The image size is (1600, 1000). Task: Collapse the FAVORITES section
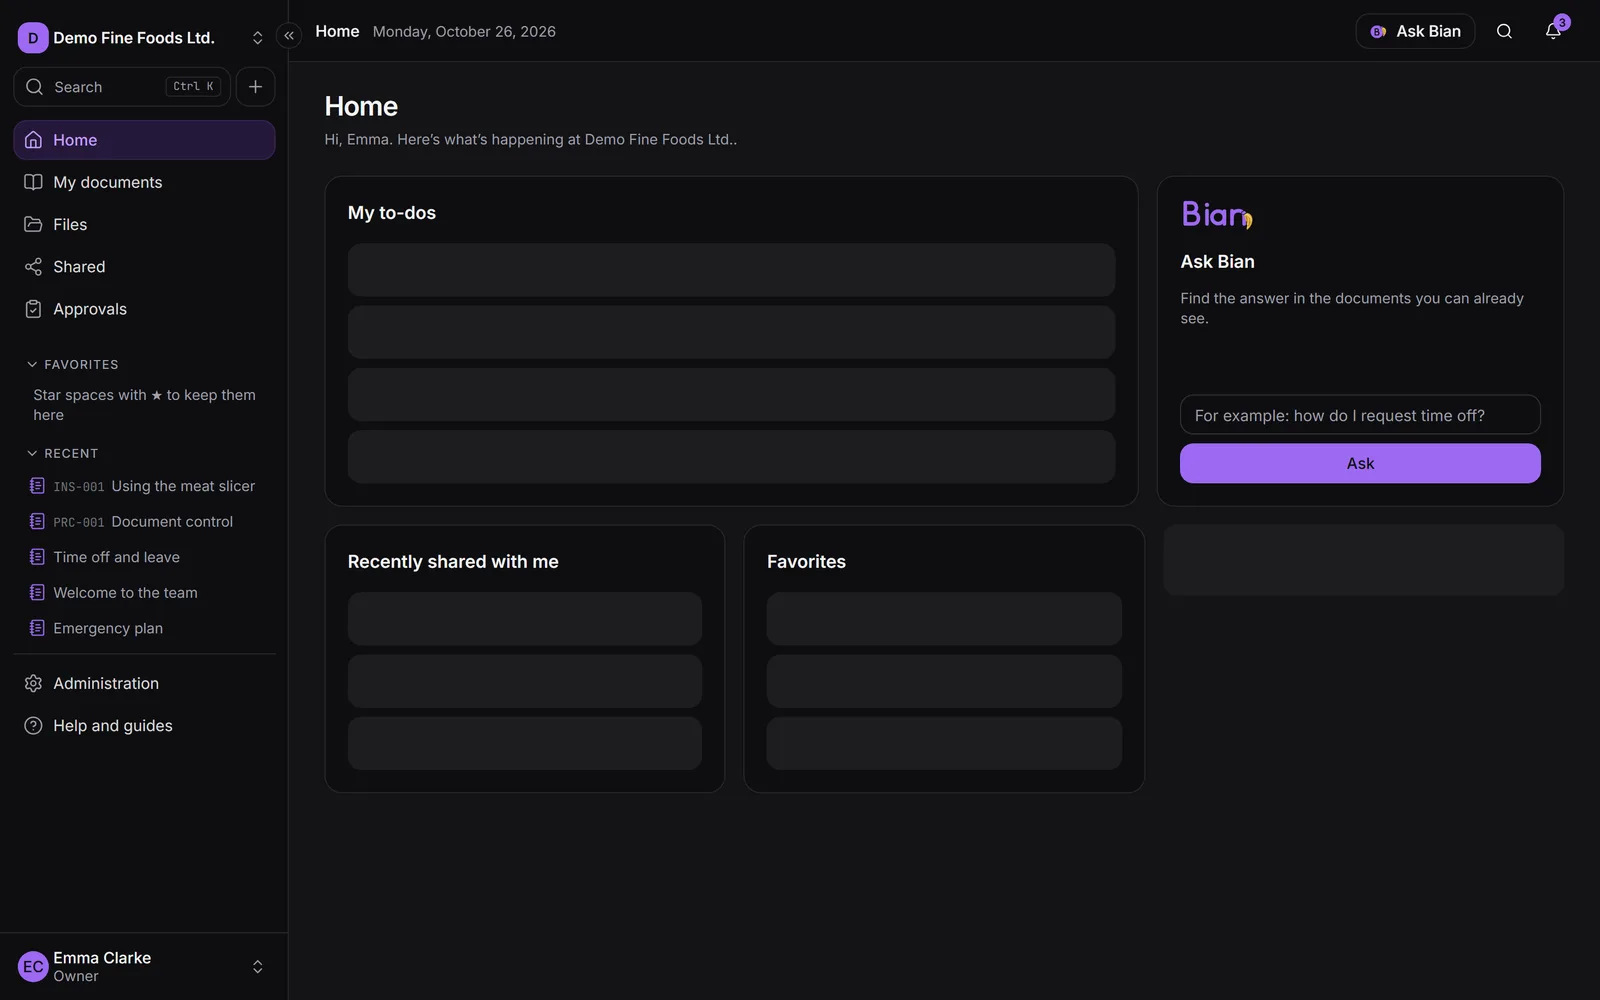pos(72,365)
